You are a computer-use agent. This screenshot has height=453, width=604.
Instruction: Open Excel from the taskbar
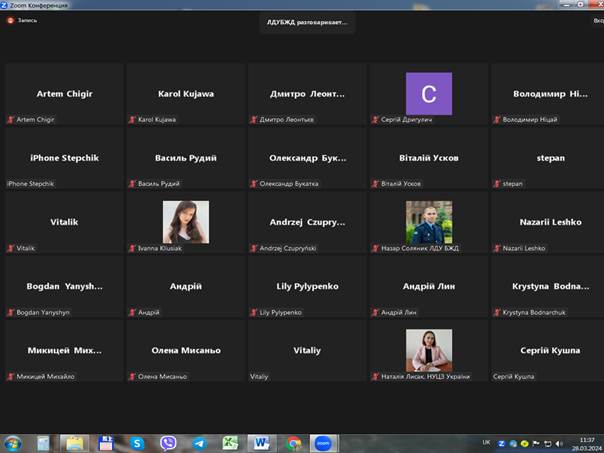click(230, 443)
